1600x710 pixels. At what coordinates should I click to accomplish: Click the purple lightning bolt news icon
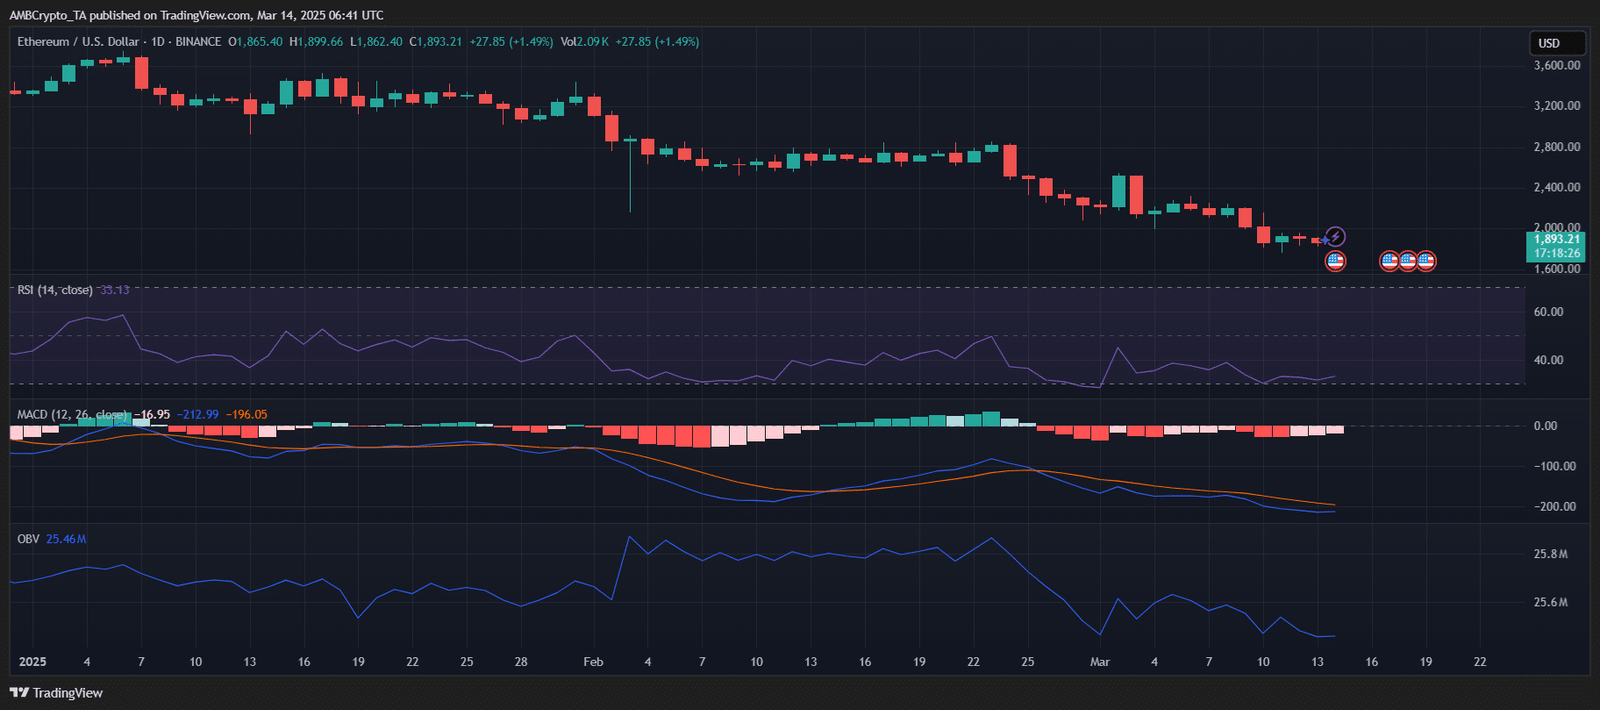[1336, 237]
